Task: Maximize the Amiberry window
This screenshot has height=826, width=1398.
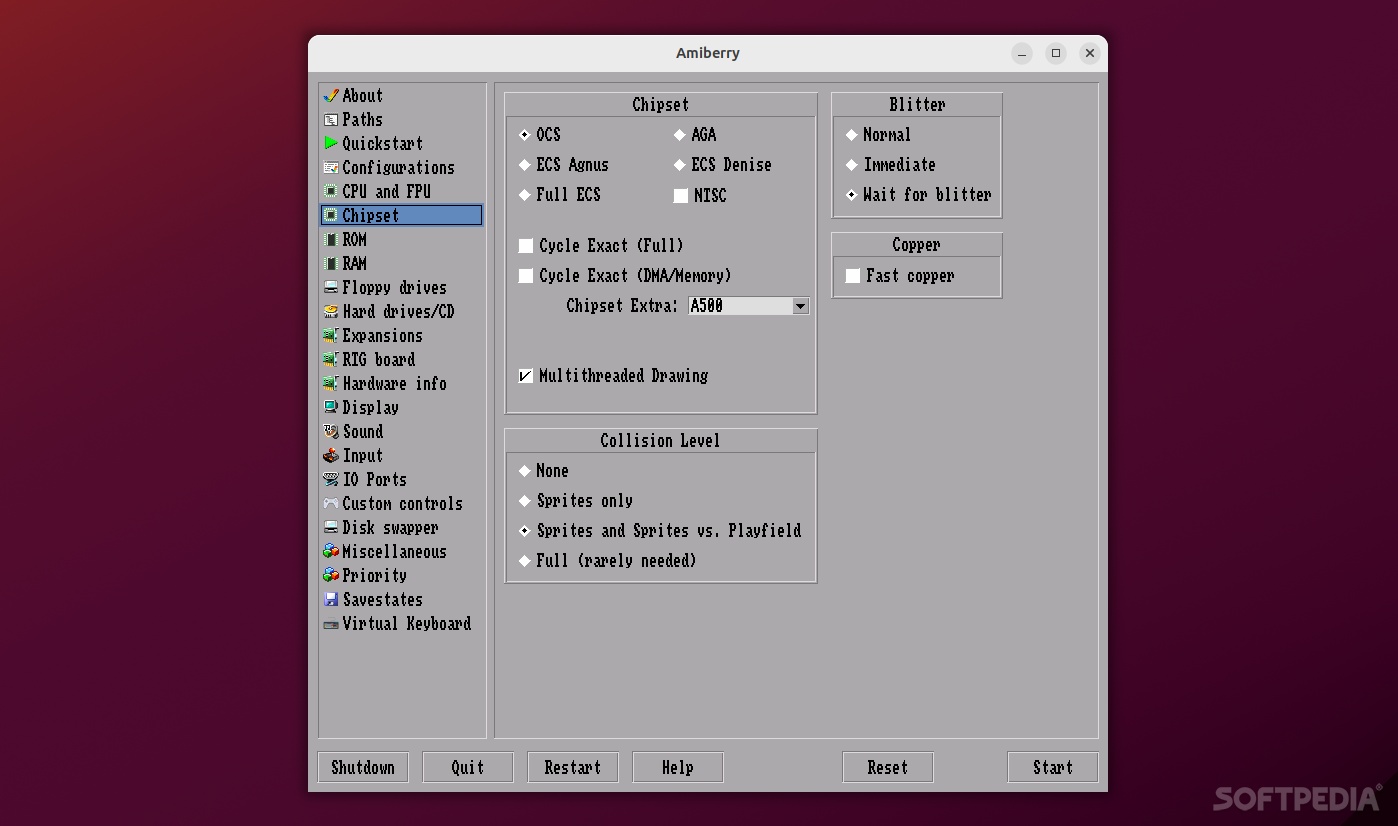Action: (x=1056, y=53)
